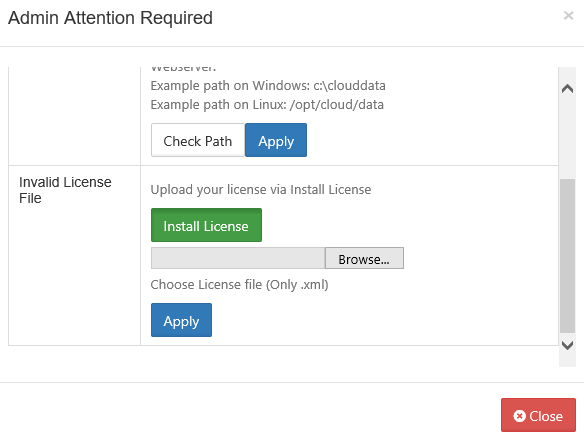The width and height of the screenshot is (584, 437).
Task: Click the green Install License button
Action: point(206,225)
